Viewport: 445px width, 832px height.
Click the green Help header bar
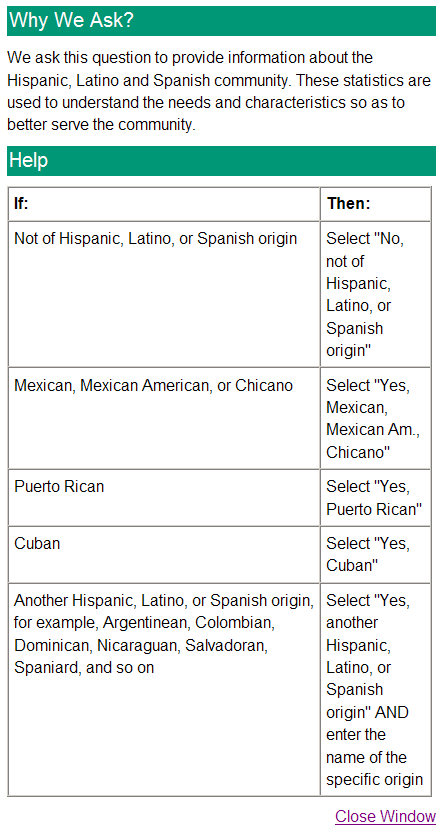(221, 161)
